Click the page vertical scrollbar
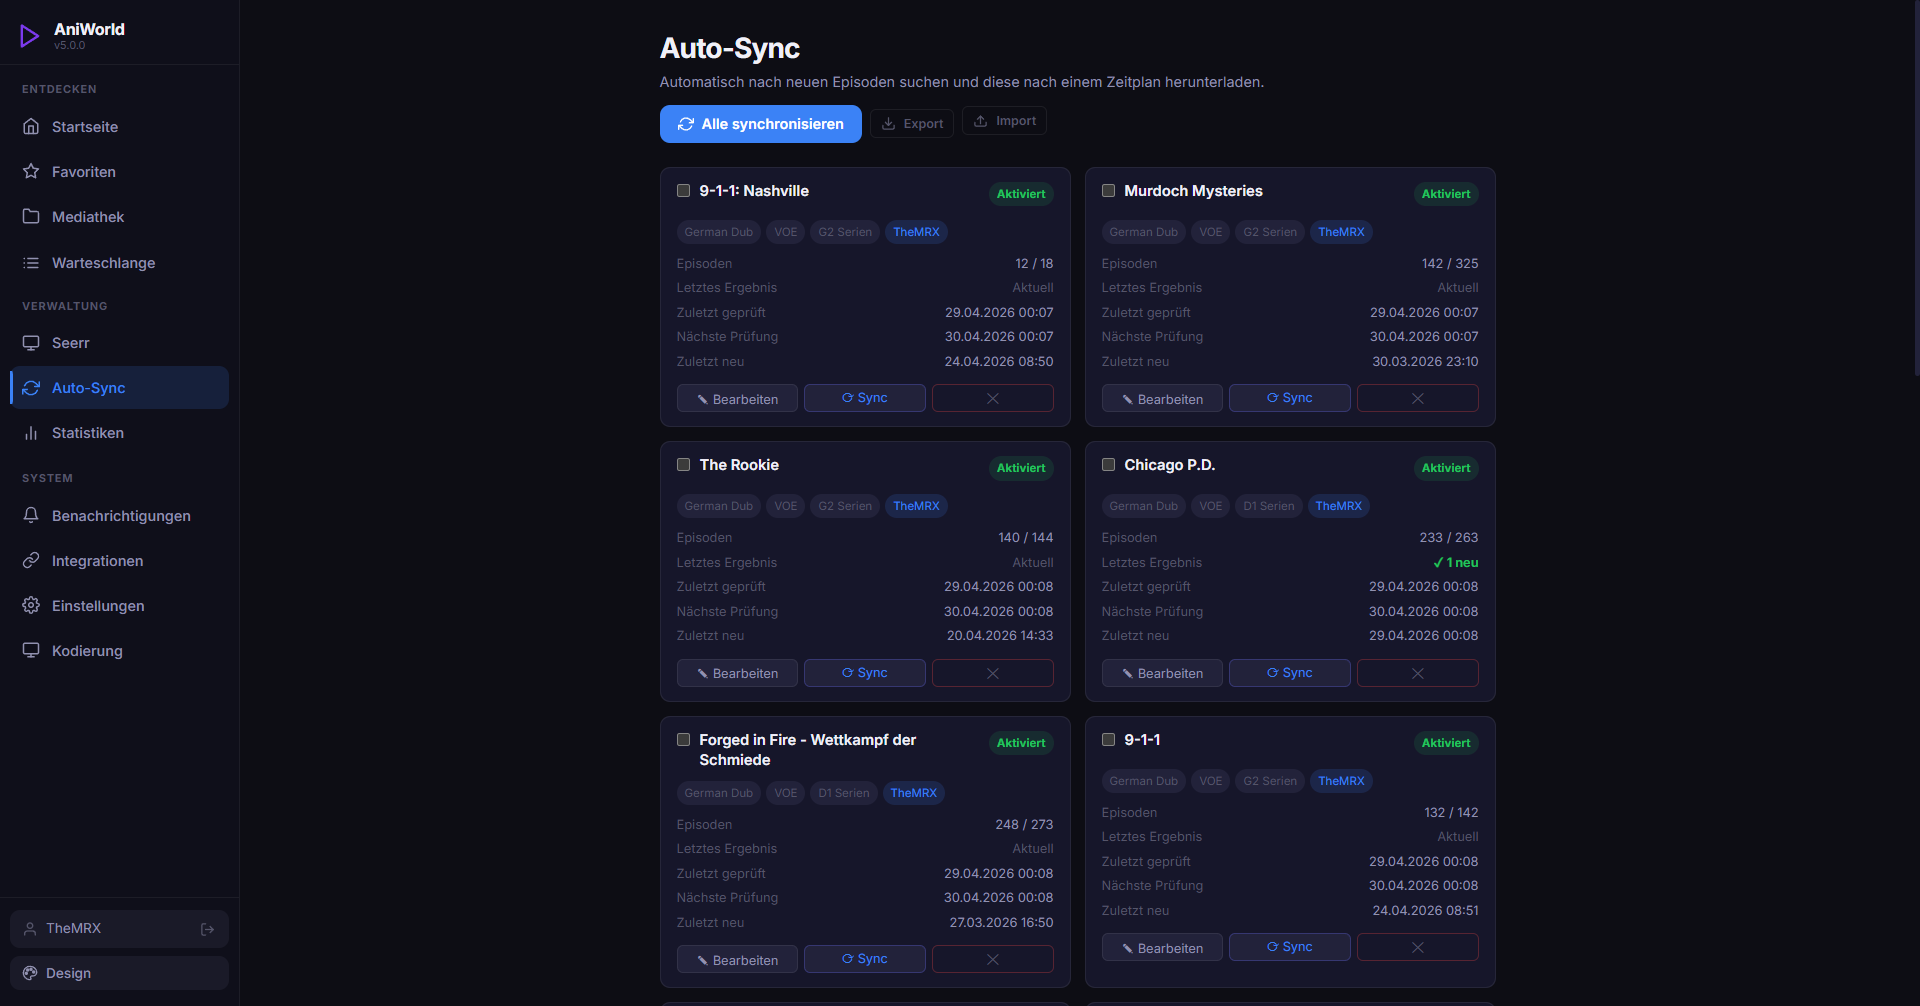This screenshot has height=1006, width=1920. (1916, 190)
